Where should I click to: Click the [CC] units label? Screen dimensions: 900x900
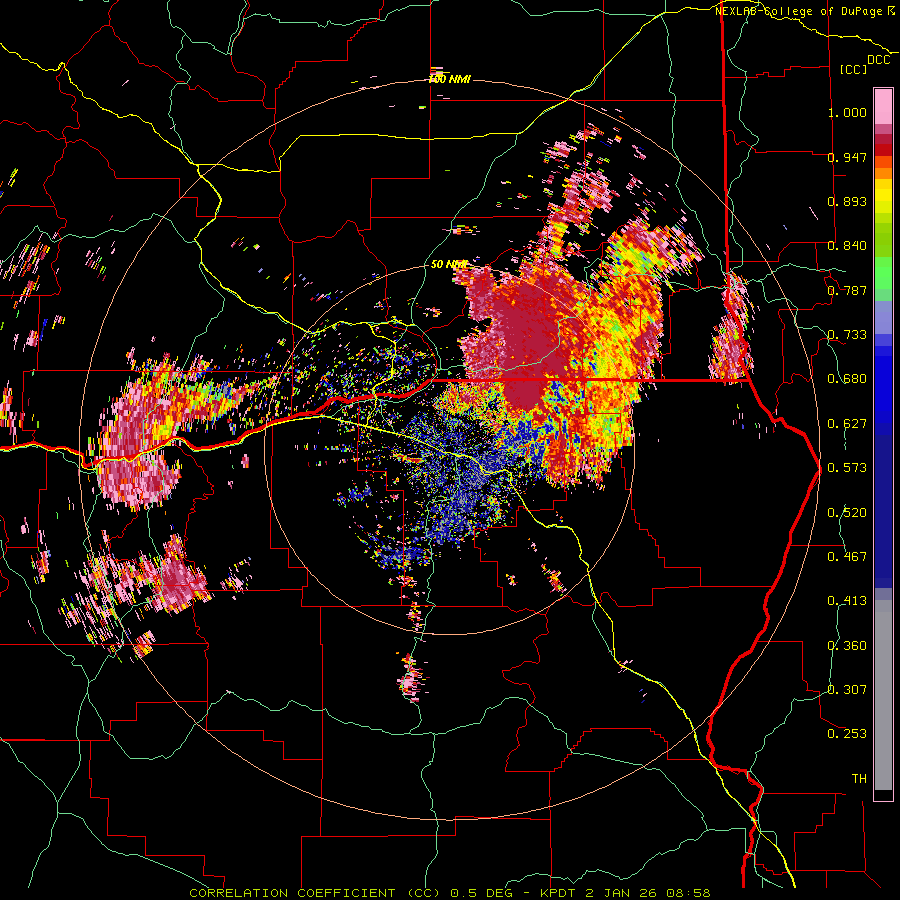(x=854, y=69)
